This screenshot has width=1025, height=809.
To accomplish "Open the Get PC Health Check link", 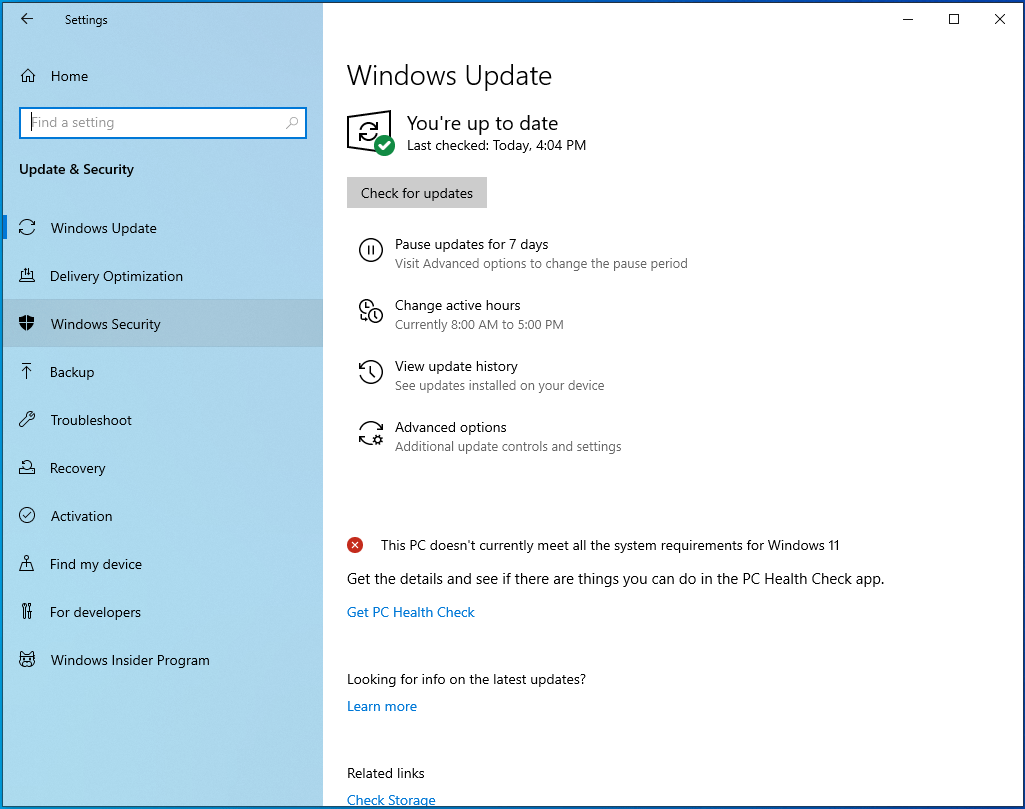I will 410,612.
